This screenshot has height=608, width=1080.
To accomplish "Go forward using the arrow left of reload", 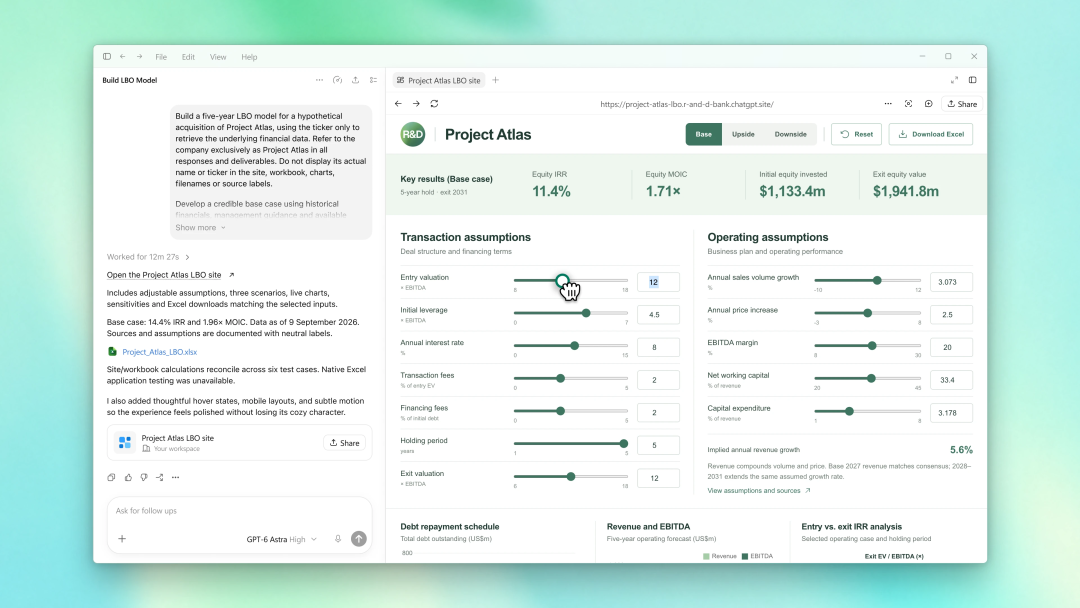I will pyautogui.click(x=416, y=104).
